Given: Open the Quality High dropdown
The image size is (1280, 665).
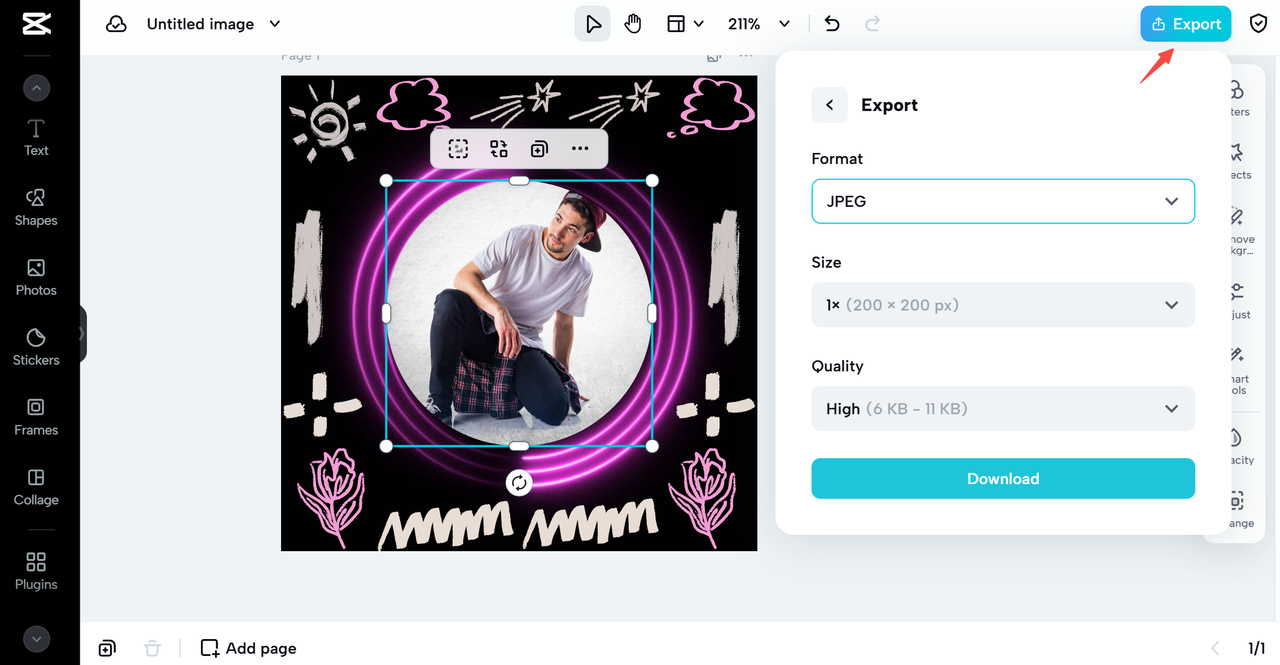Looking at the screenshot, I should point(1003,409).
